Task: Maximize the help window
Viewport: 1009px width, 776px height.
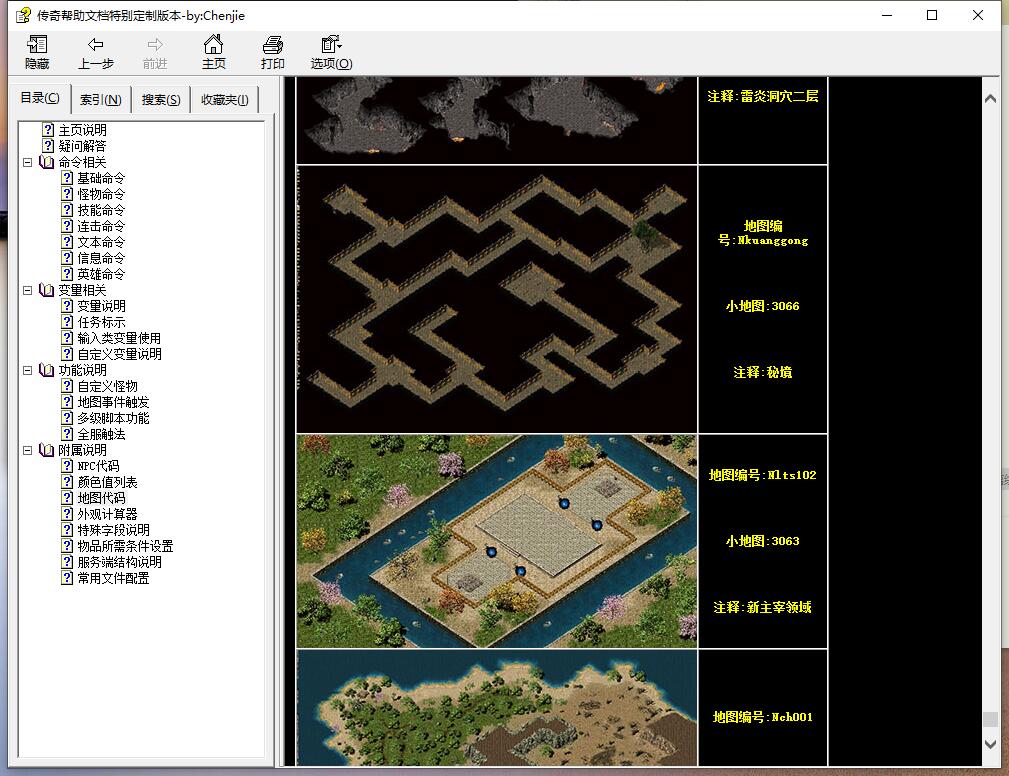Action: 932,15
